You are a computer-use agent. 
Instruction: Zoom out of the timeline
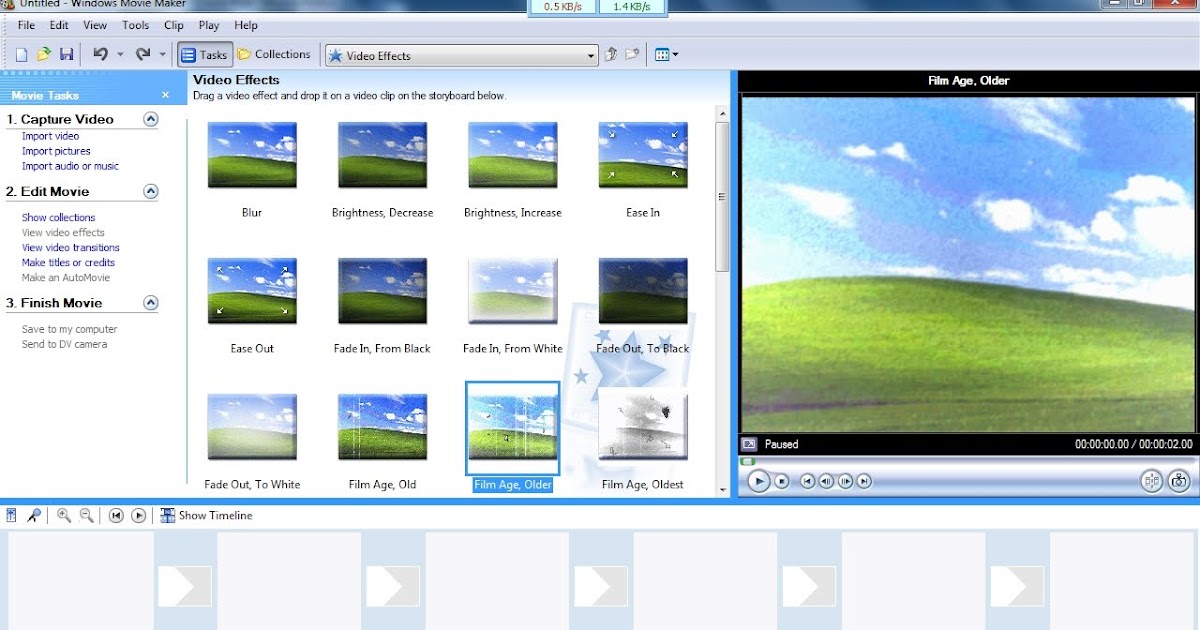click(87, 515)
